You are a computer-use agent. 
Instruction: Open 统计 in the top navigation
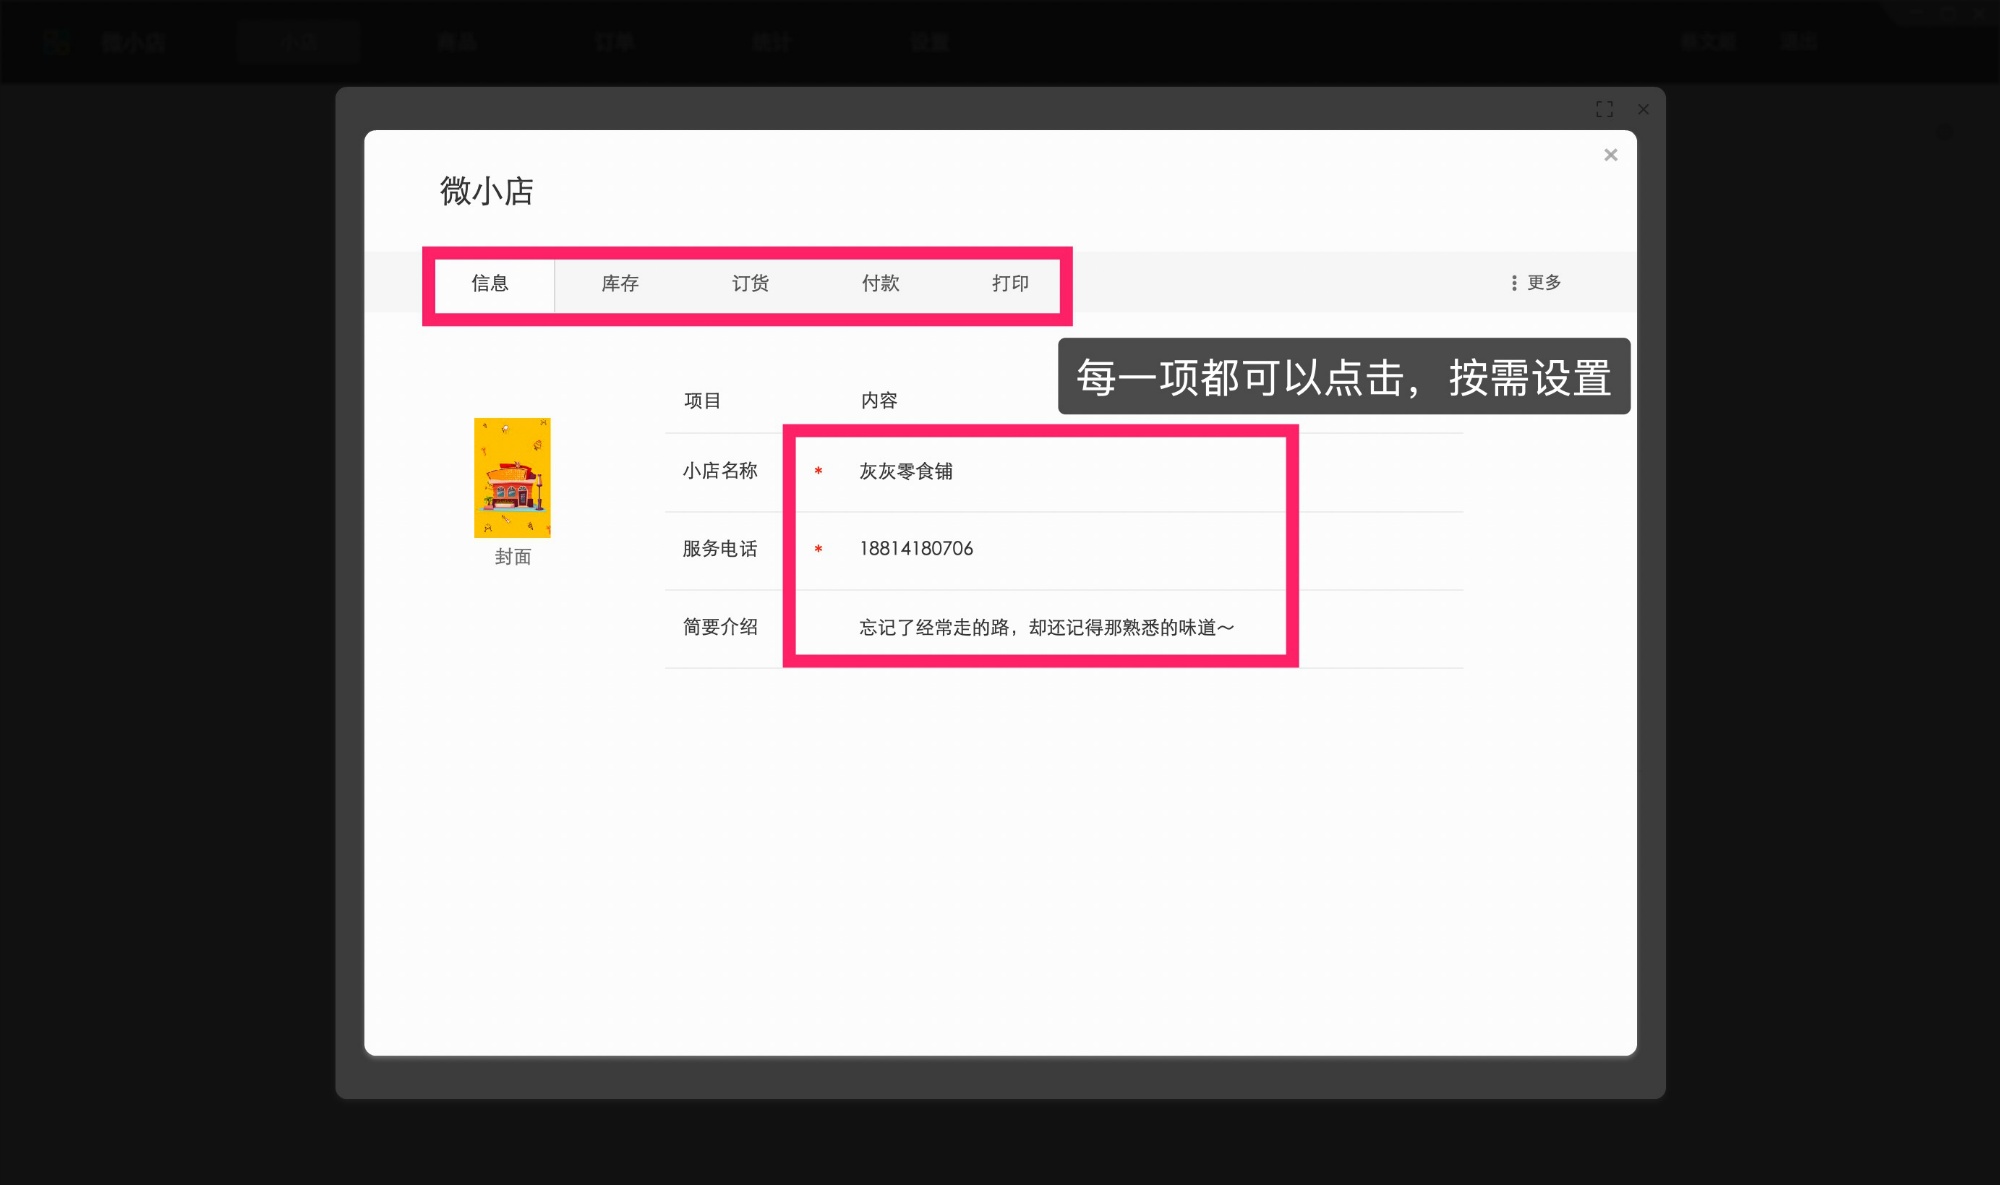(x=770, y=41)
